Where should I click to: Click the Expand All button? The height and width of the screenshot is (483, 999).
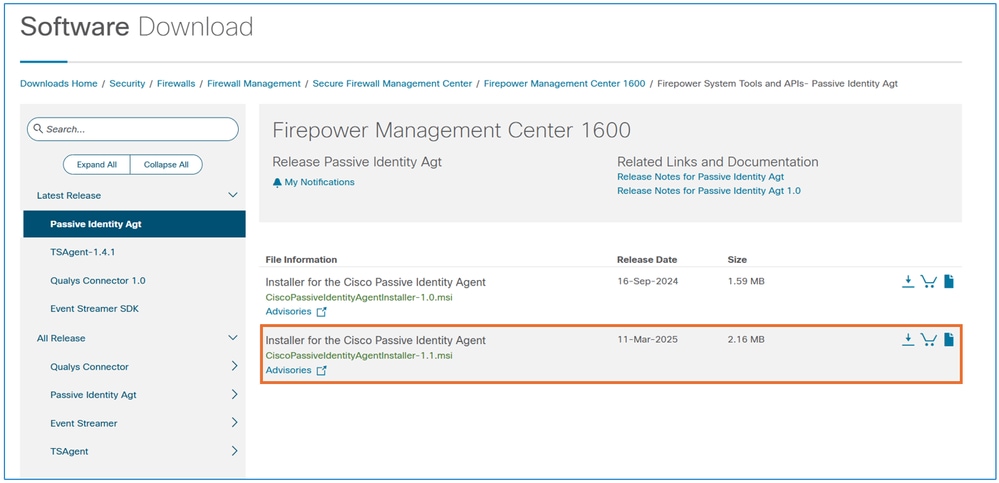pyautogui.click(x=97, y=164)
